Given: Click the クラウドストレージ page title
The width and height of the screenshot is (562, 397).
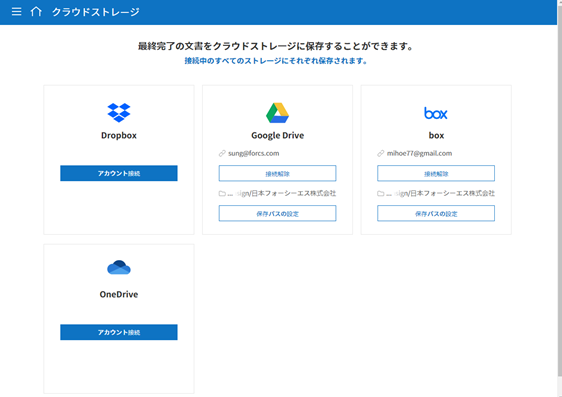Looking at the screenshot, I should coord(96,12).
